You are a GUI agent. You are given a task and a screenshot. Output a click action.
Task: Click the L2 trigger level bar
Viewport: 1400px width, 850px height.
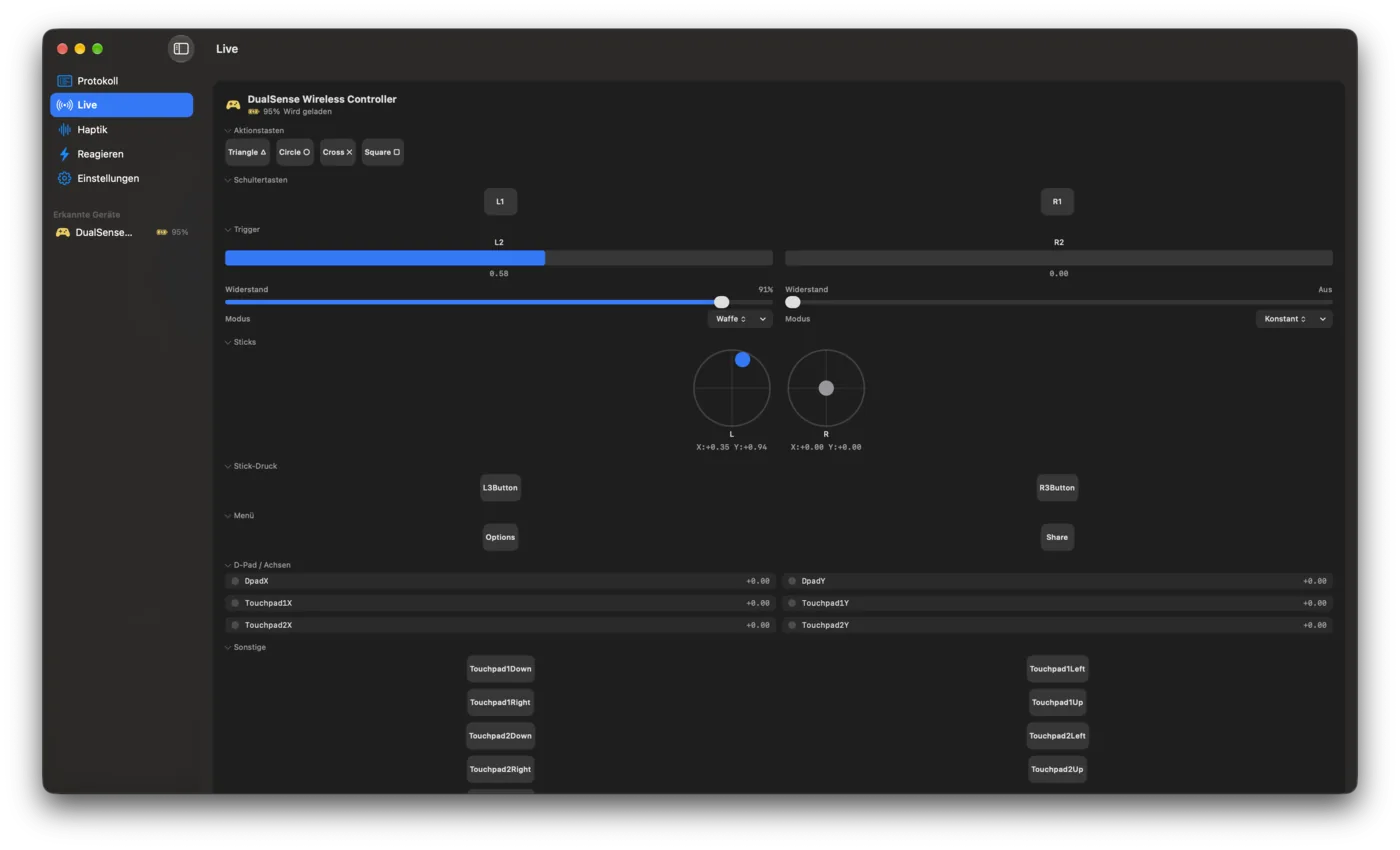pyautogui.click(x=499, y=258)
